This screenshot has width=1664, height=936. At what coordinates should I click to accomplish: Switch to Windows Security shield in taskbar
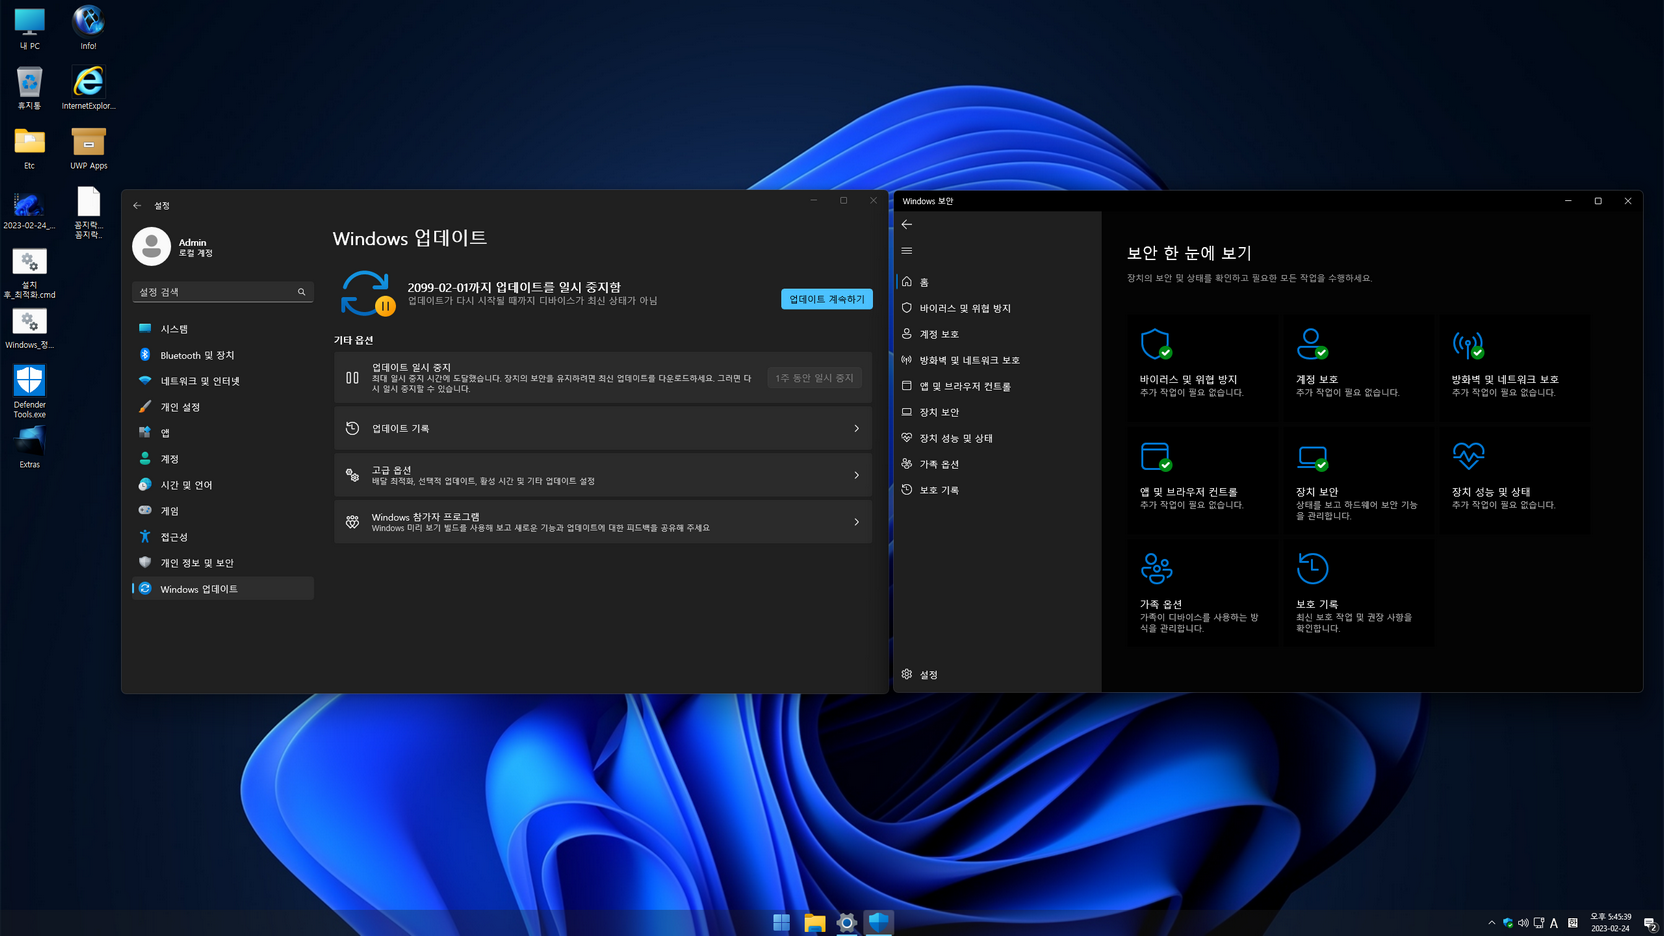click(x=879, y=923)
